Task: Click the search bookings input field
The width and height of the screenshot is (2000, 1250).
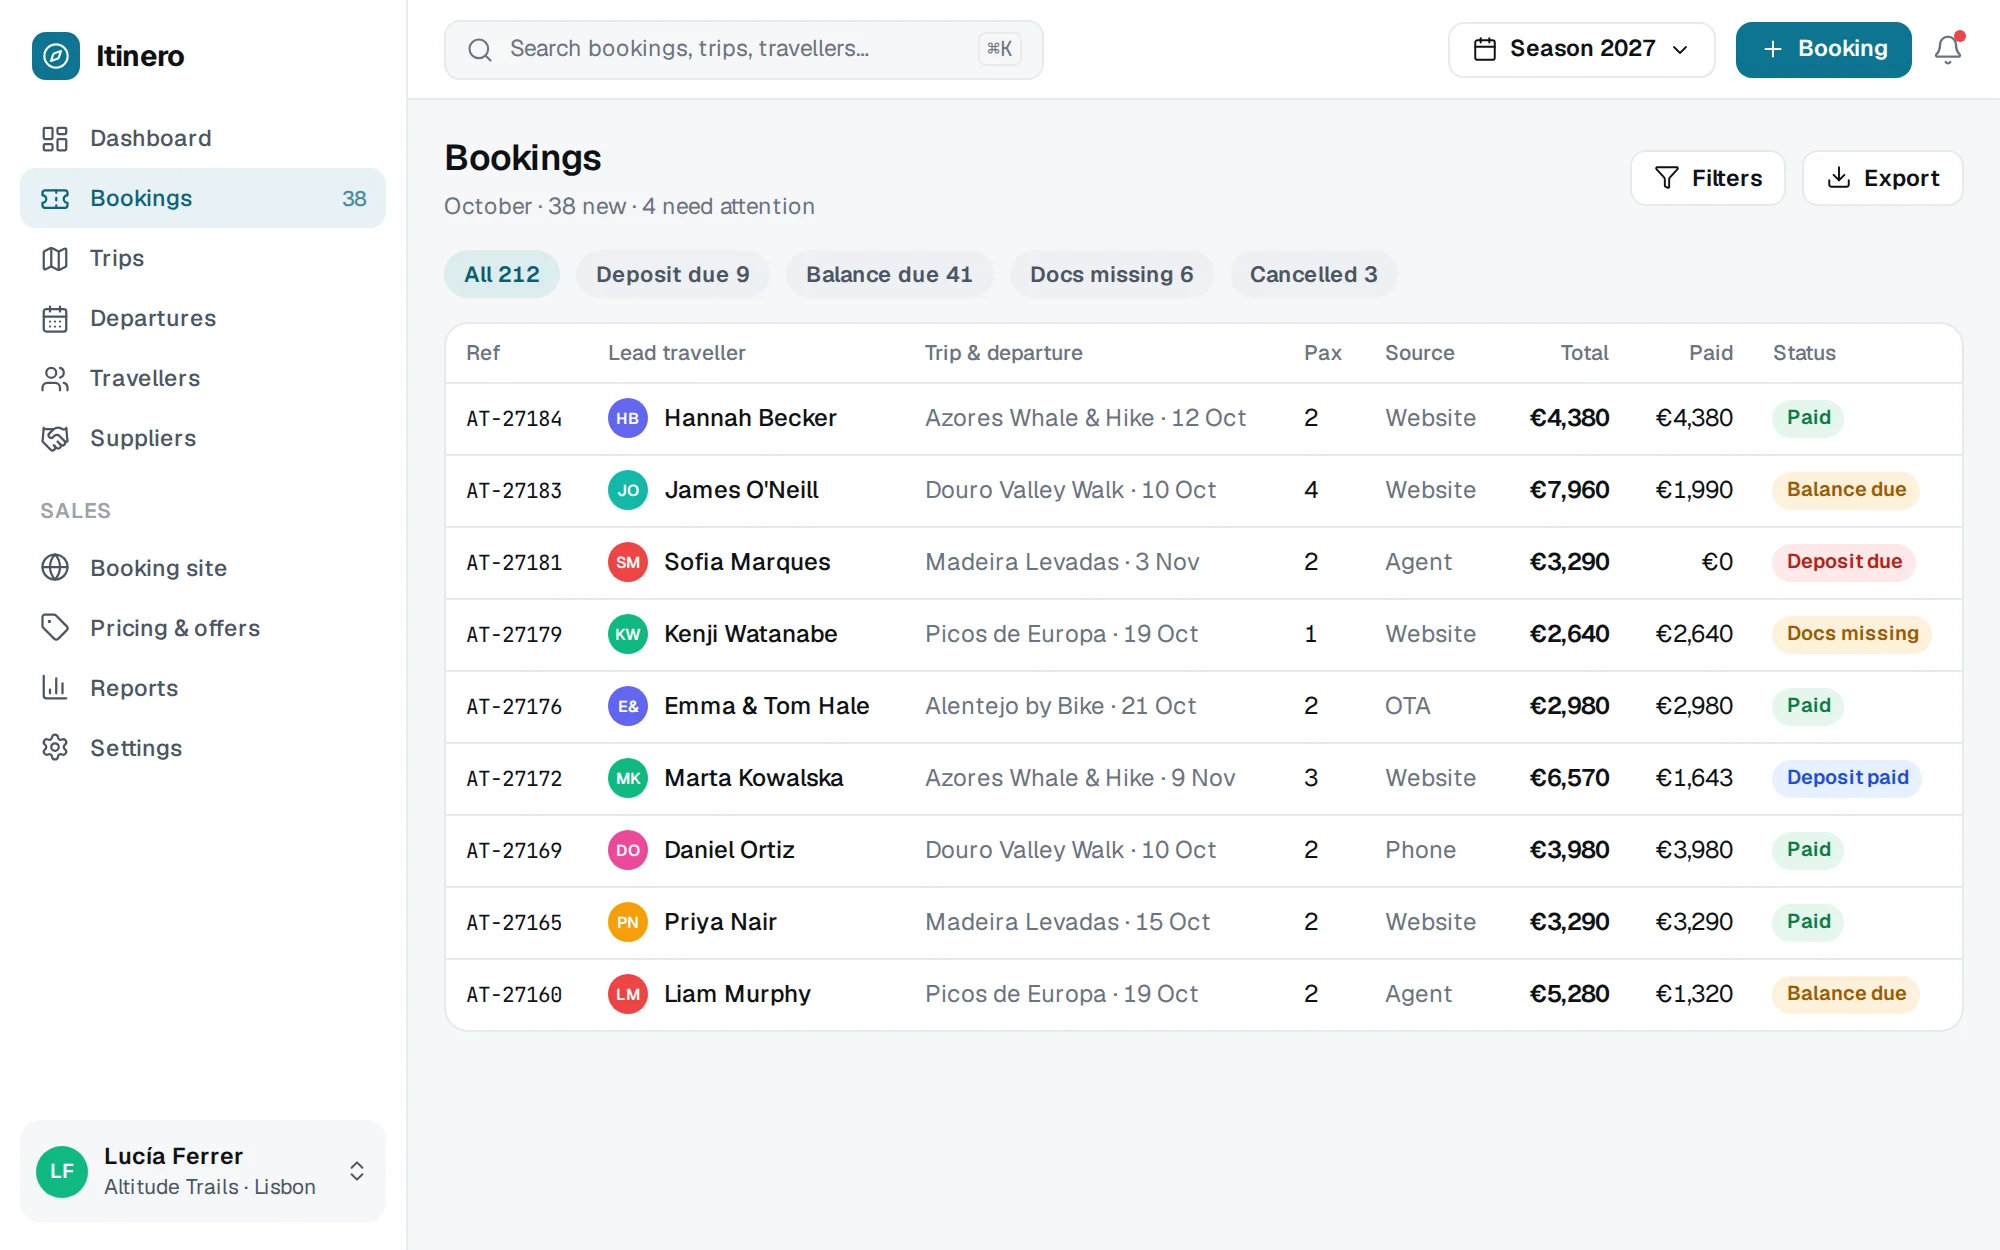Action: [744, 50]
